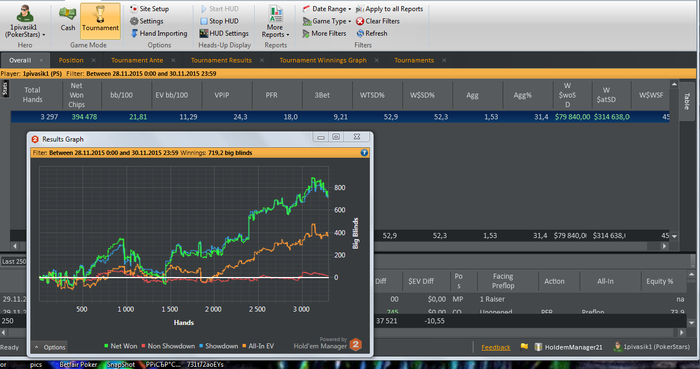Toggle Showdown blue legend entry
This screenshot has width=700, height=369.
click(218, 346)
